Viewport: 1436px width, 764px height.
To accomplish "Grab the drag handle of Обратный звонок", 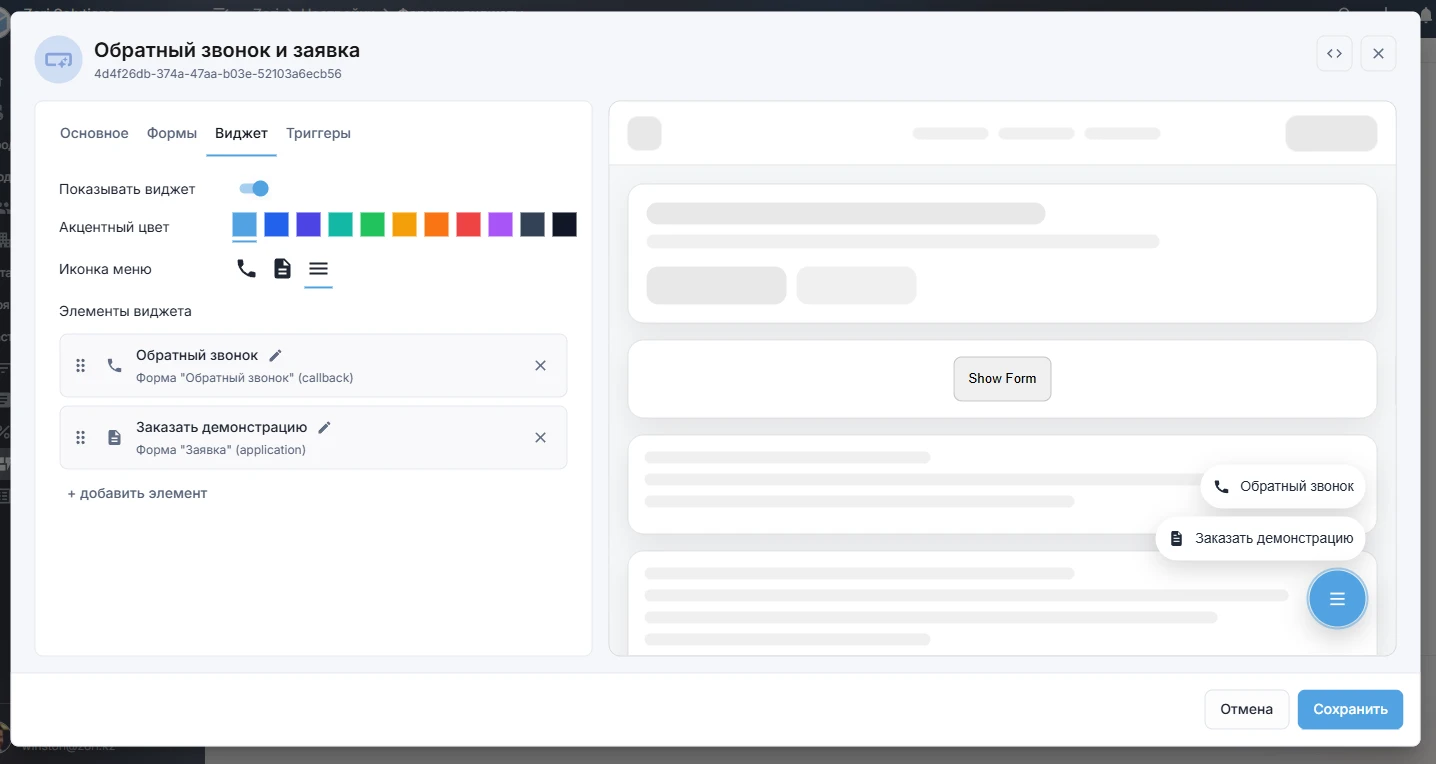I will click(x=81, y=365).
